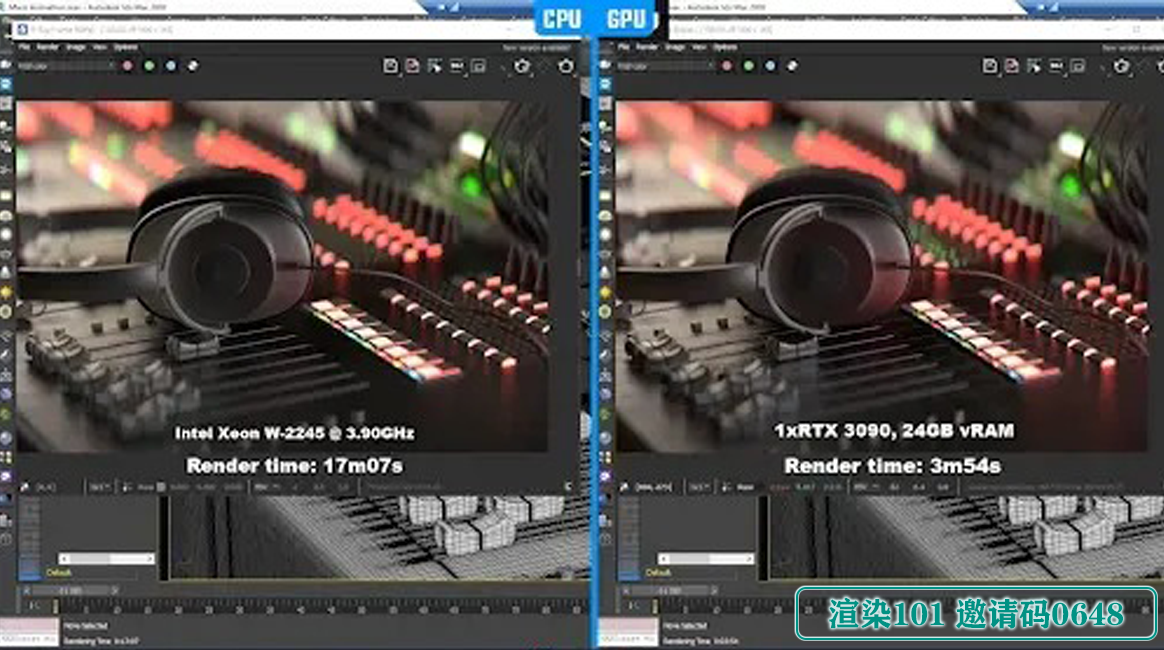This screenshot has height=650, width=1164.
Task: Switch to alpha channel in GPU frame buffer
Action: click(x=792, y=66)
